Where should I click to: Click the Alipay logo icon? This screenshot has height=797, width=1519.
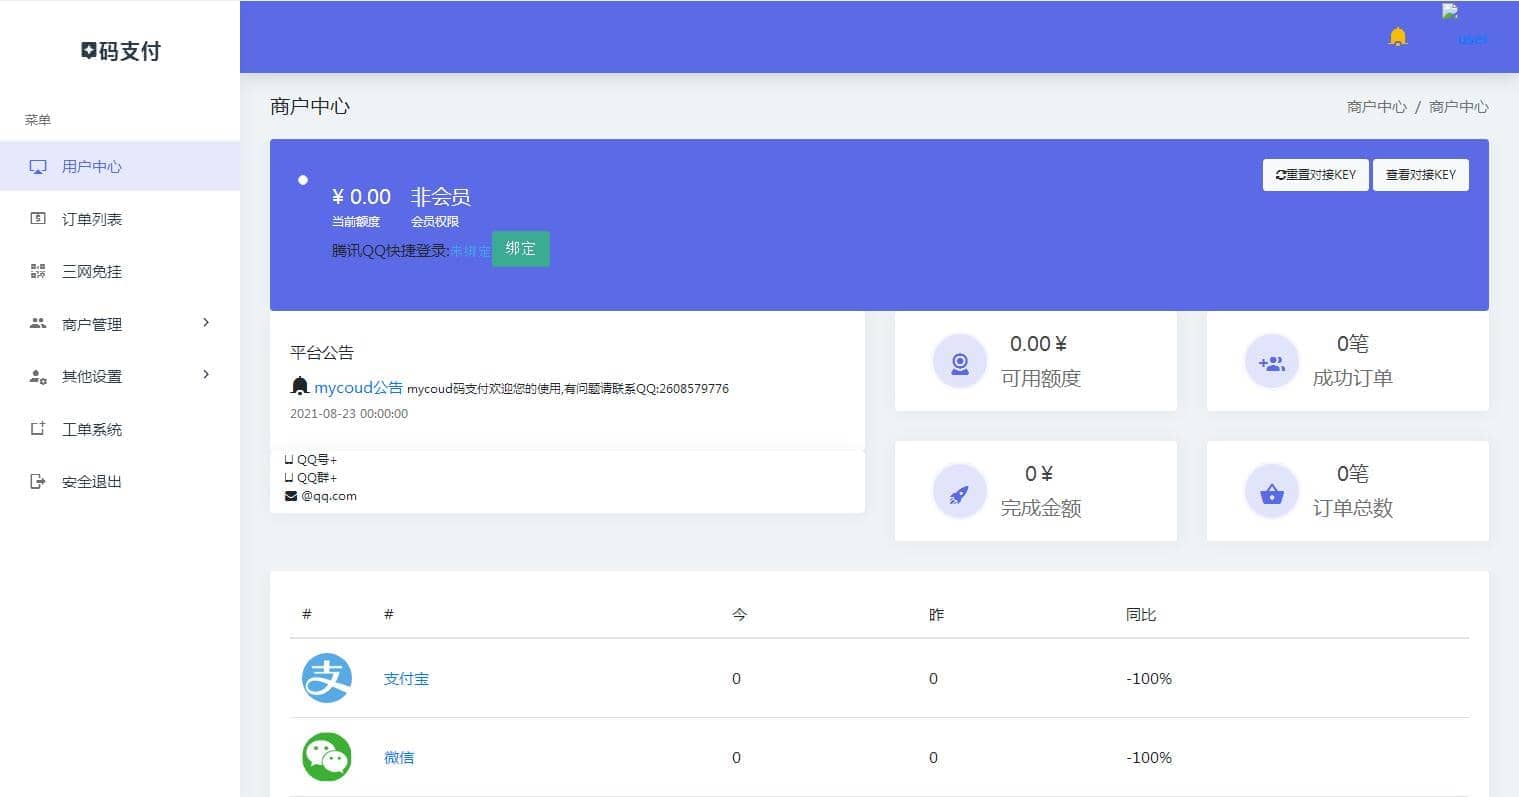[327, 678]
